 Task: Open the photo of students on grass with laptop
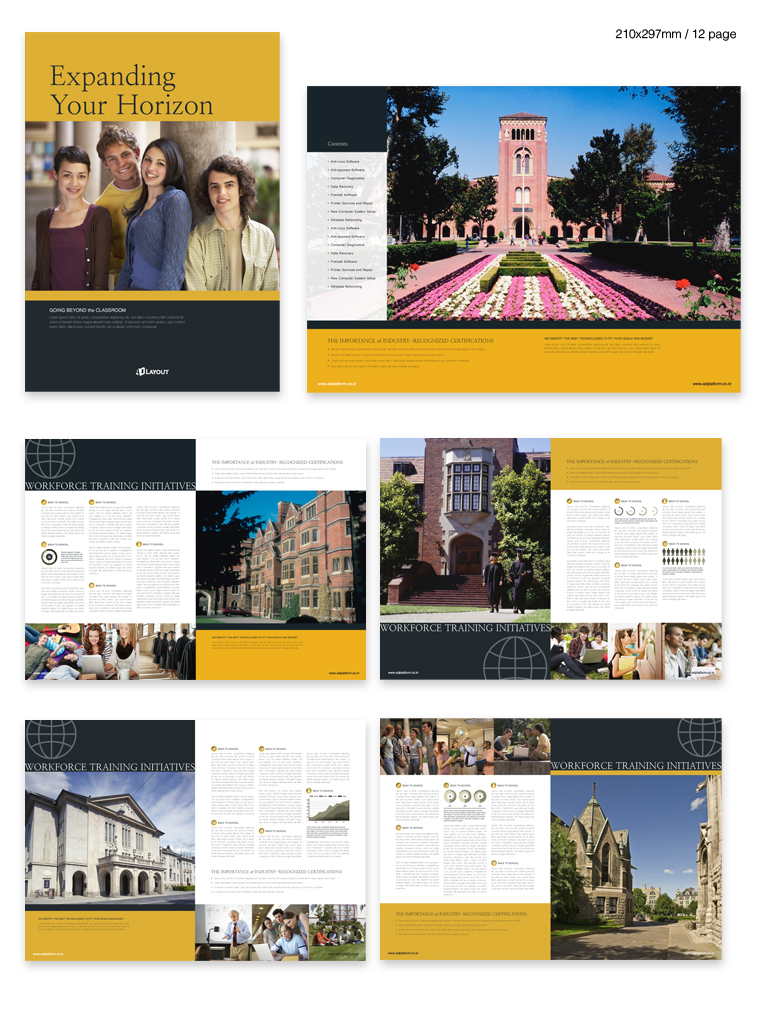pos(579,651)
